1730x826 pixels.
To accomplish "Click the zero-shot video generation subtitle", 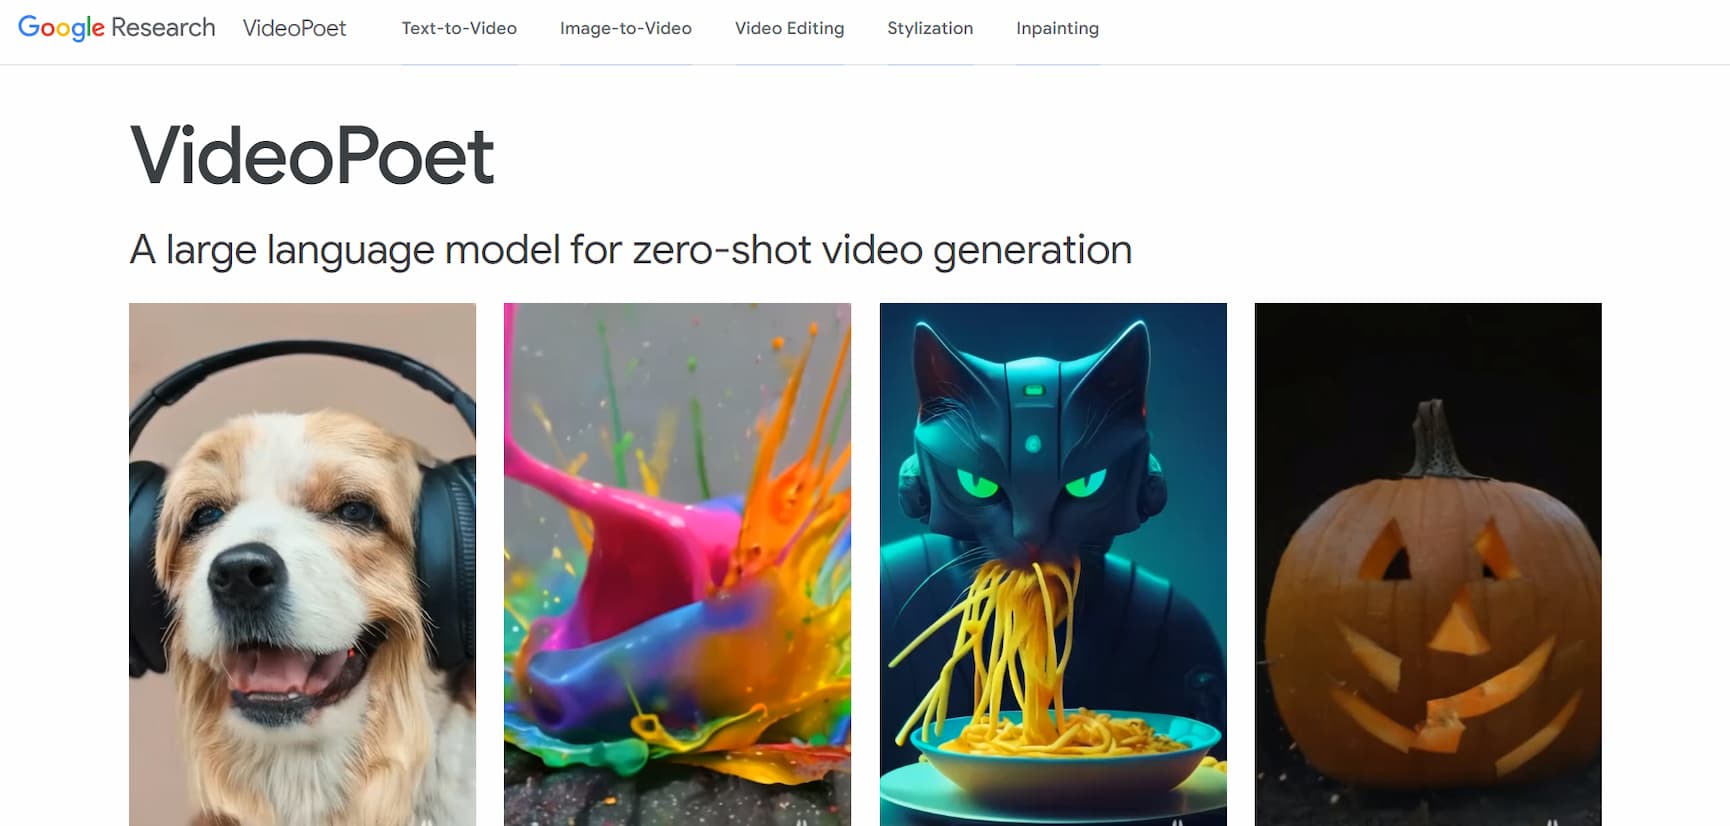I will pyautogui.click(x=631, y=250).
